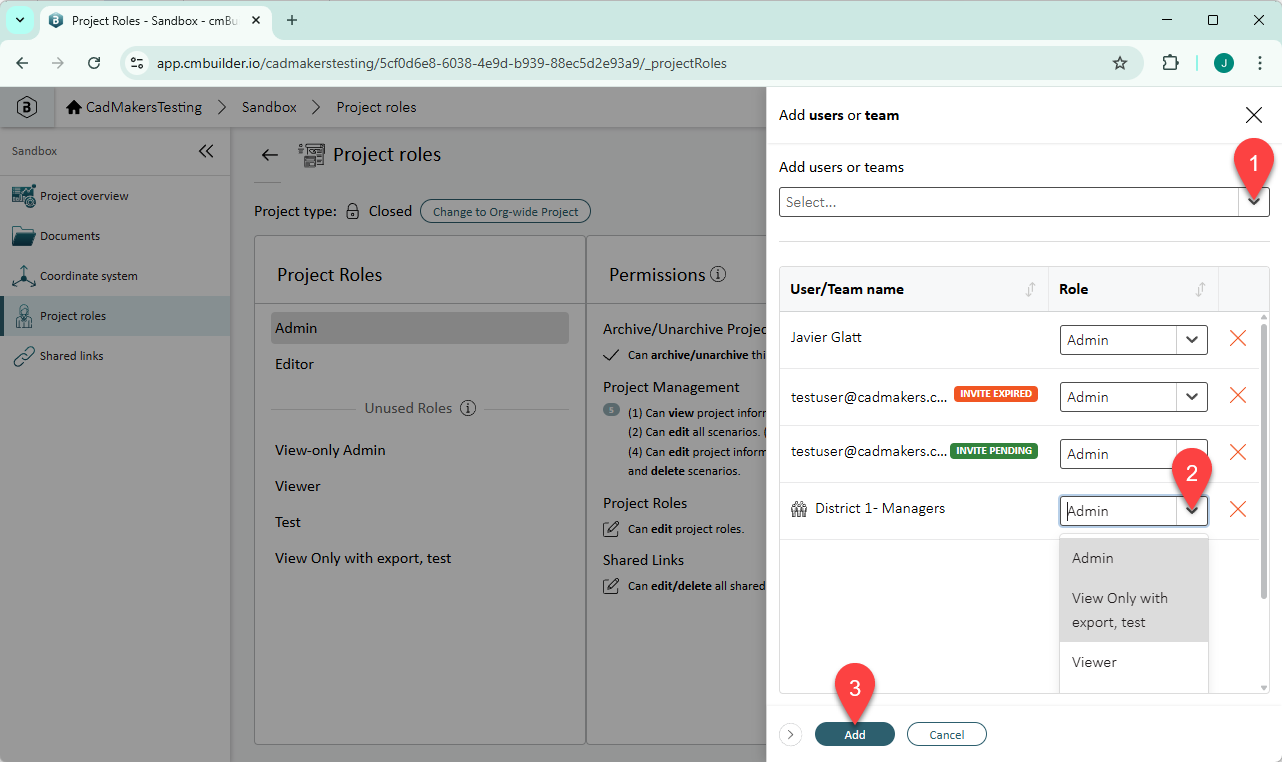Click the edit icon for project roles permission
Viewport: 1282px width, 762px height.
coord(611,529)
